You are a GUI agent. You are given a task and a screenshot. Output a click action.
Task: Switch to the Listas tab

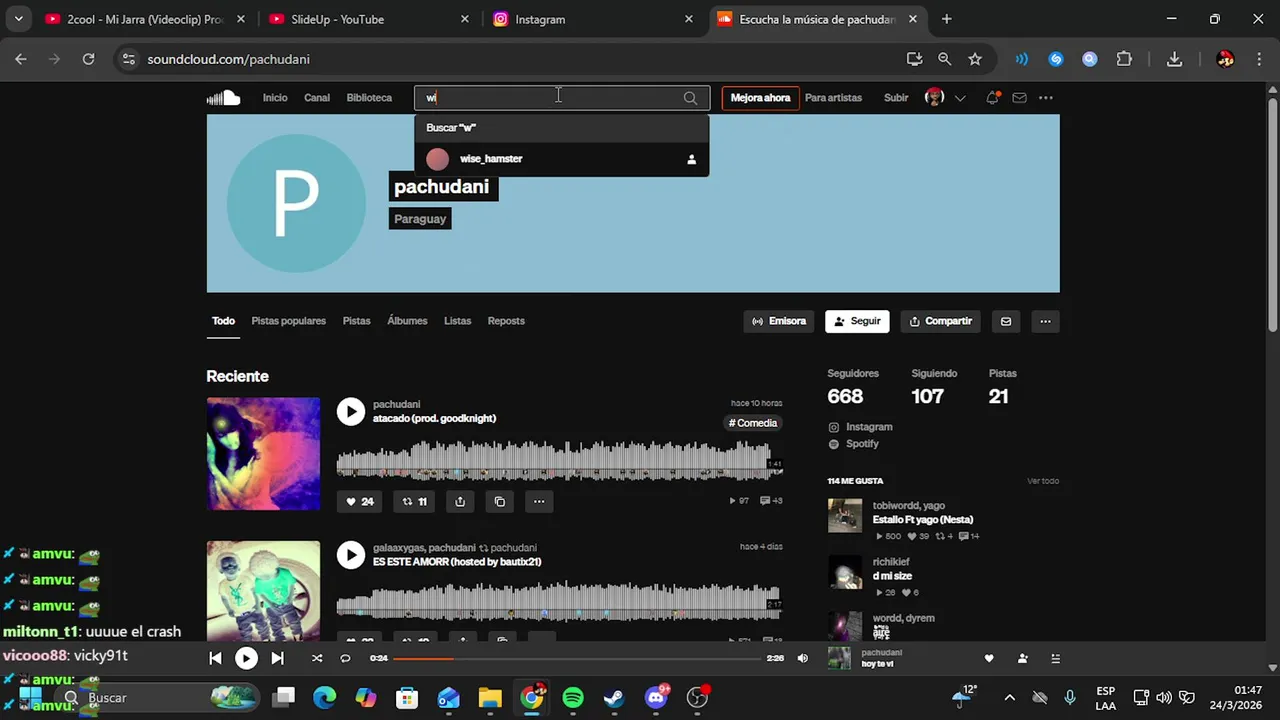pos(457,321)
